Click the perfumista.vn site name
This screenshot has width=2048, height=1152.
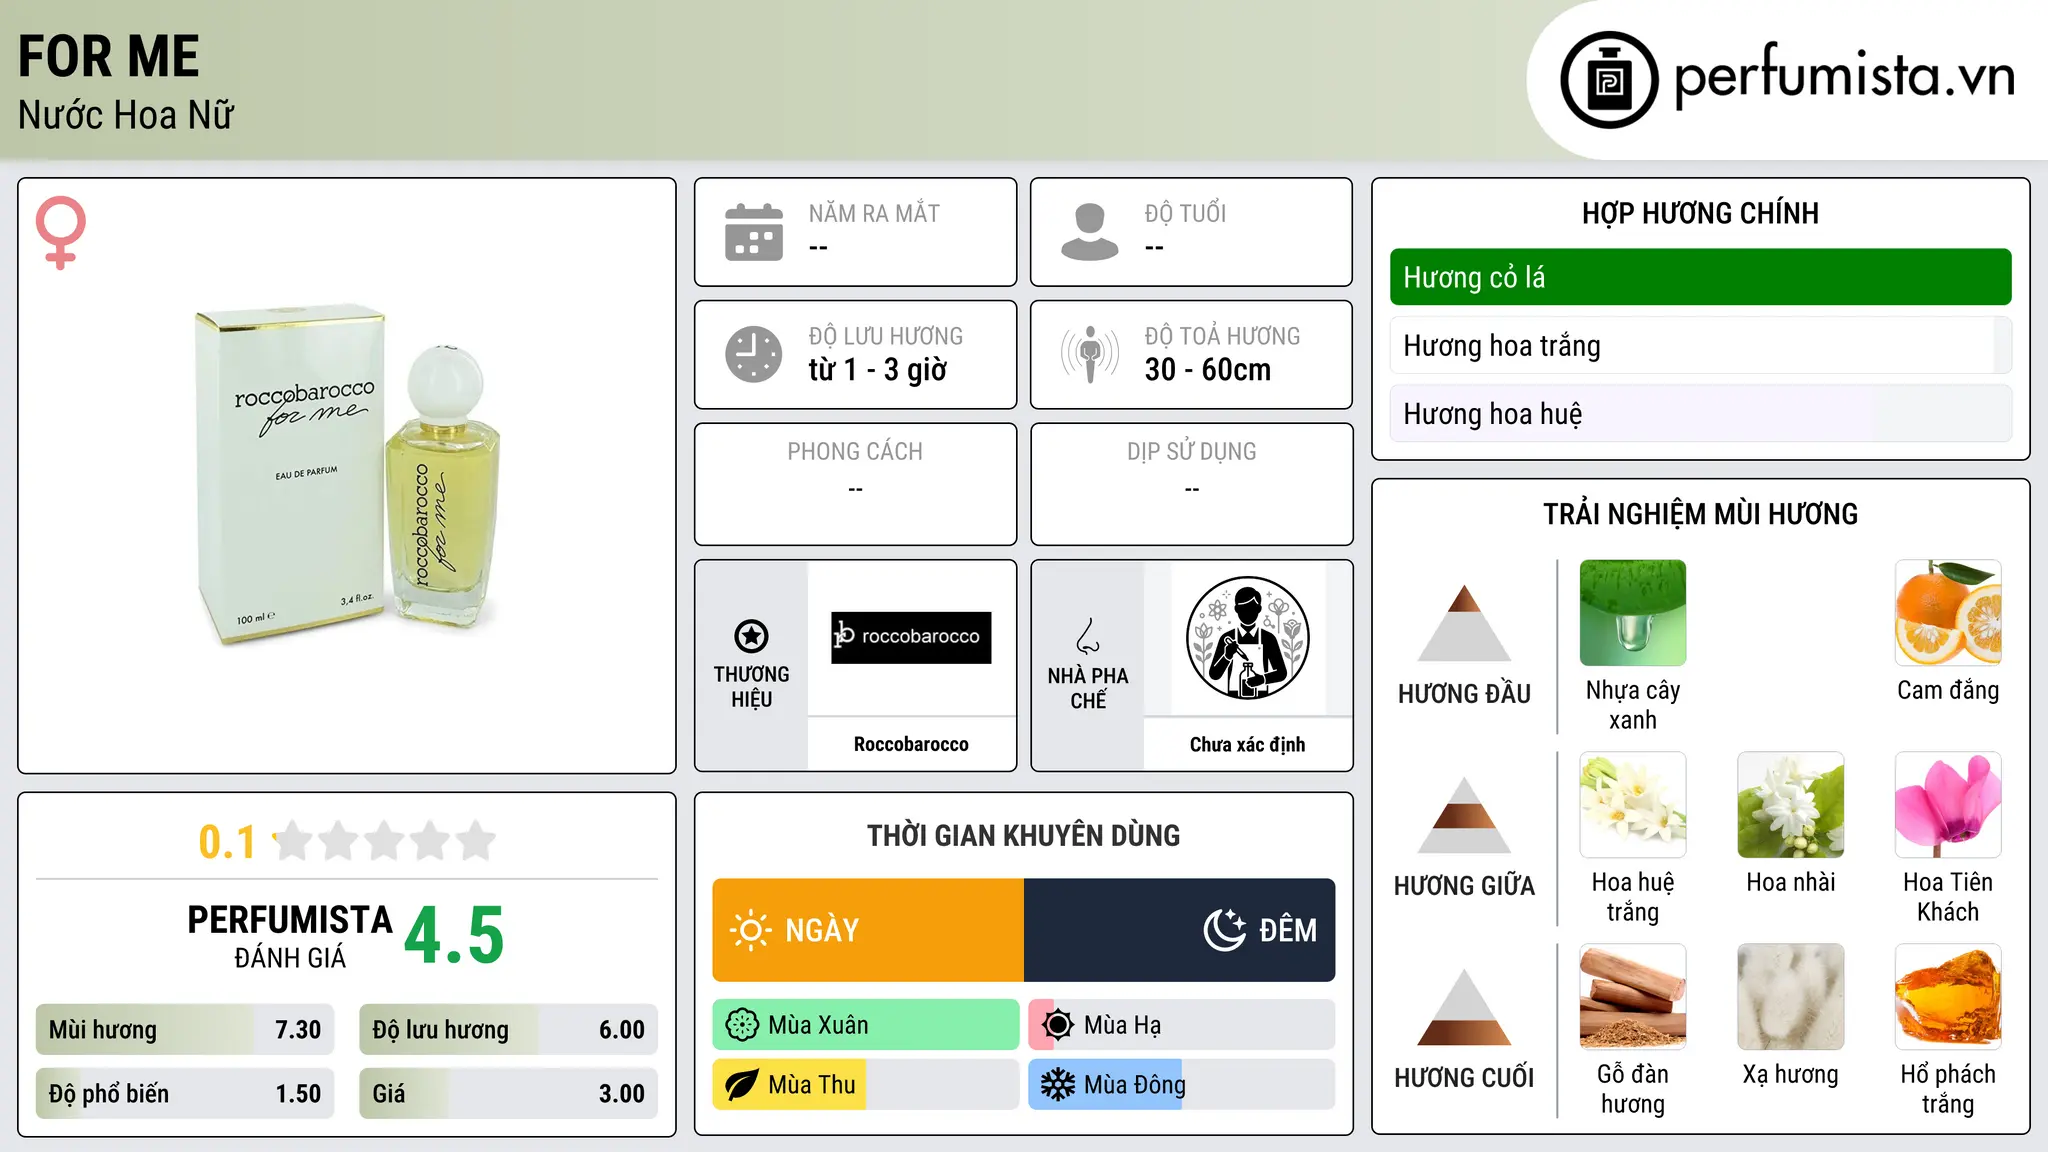tap(1844, 76)
